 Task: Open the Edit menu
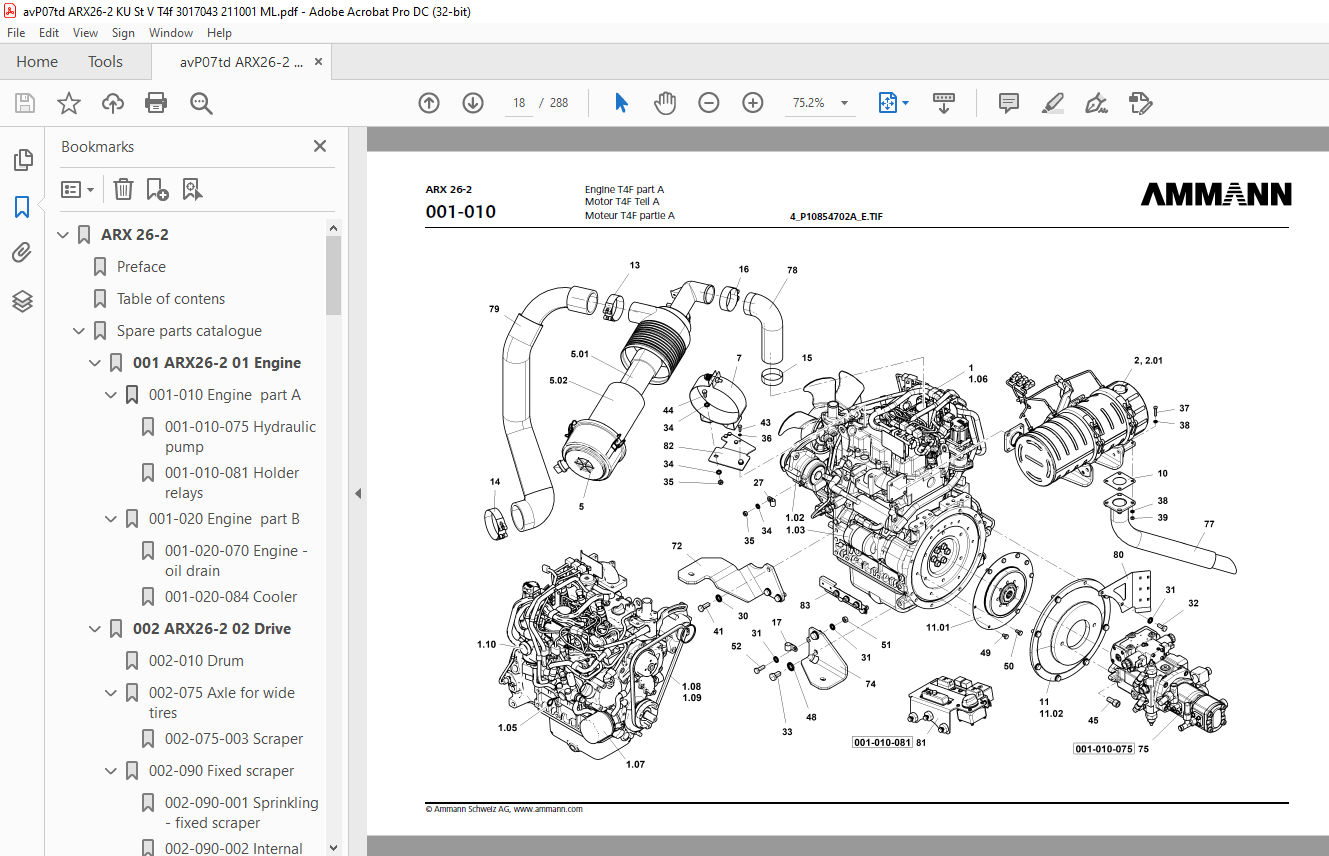coord(49,33)
